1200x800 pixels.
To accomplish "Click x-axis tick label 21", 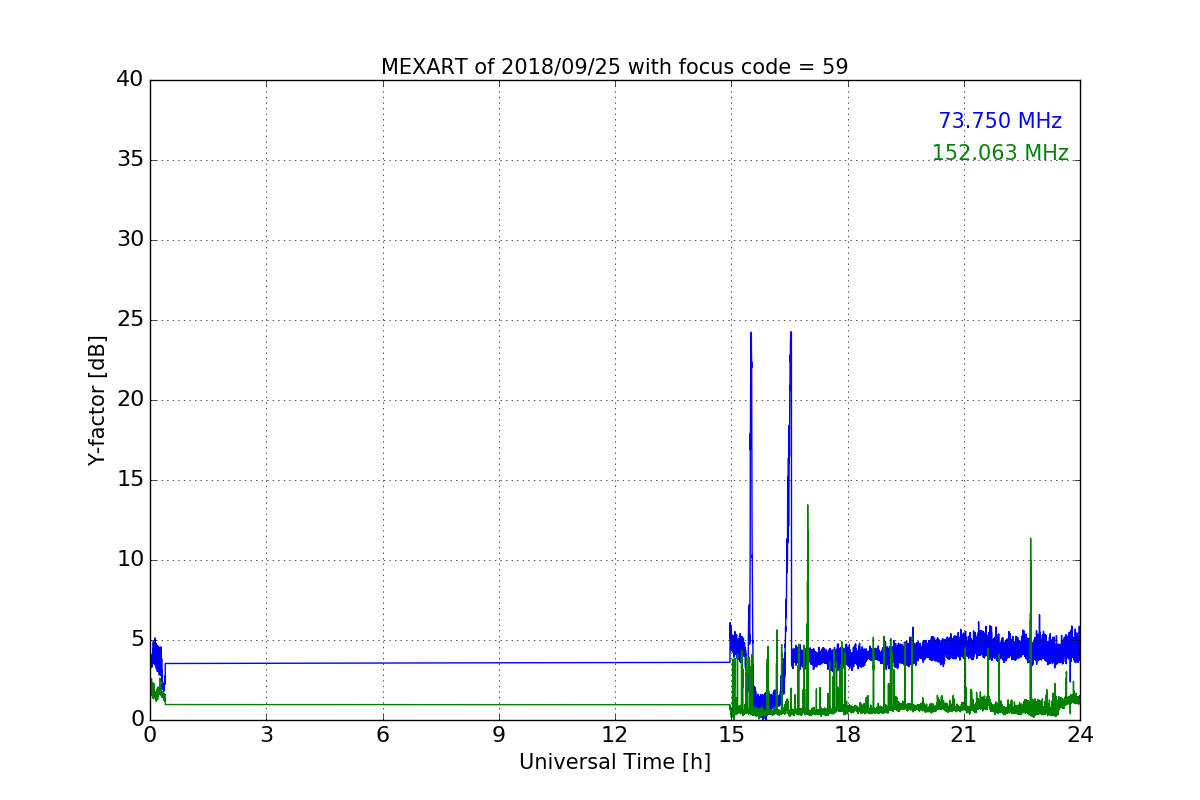I will tap(964, 734).
